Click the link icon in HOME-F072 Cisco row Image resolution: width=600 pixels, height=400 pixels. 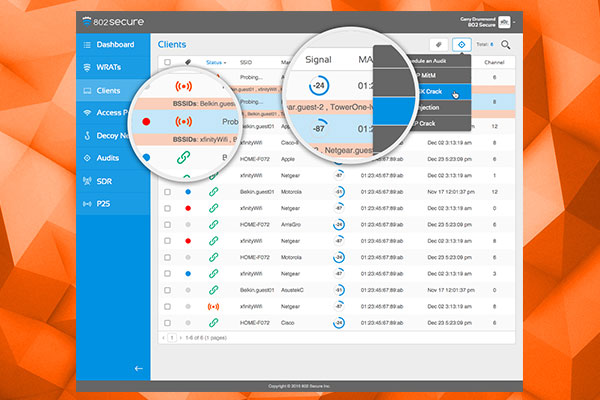point(214,323)
